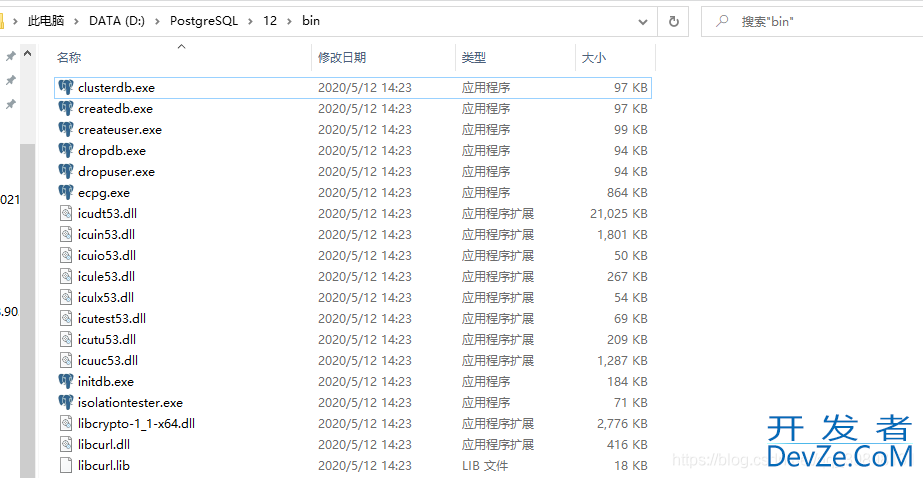Click the libcurl.lib blank file icon
This screenshot has width=923, height=478.
tap(66, 466)
